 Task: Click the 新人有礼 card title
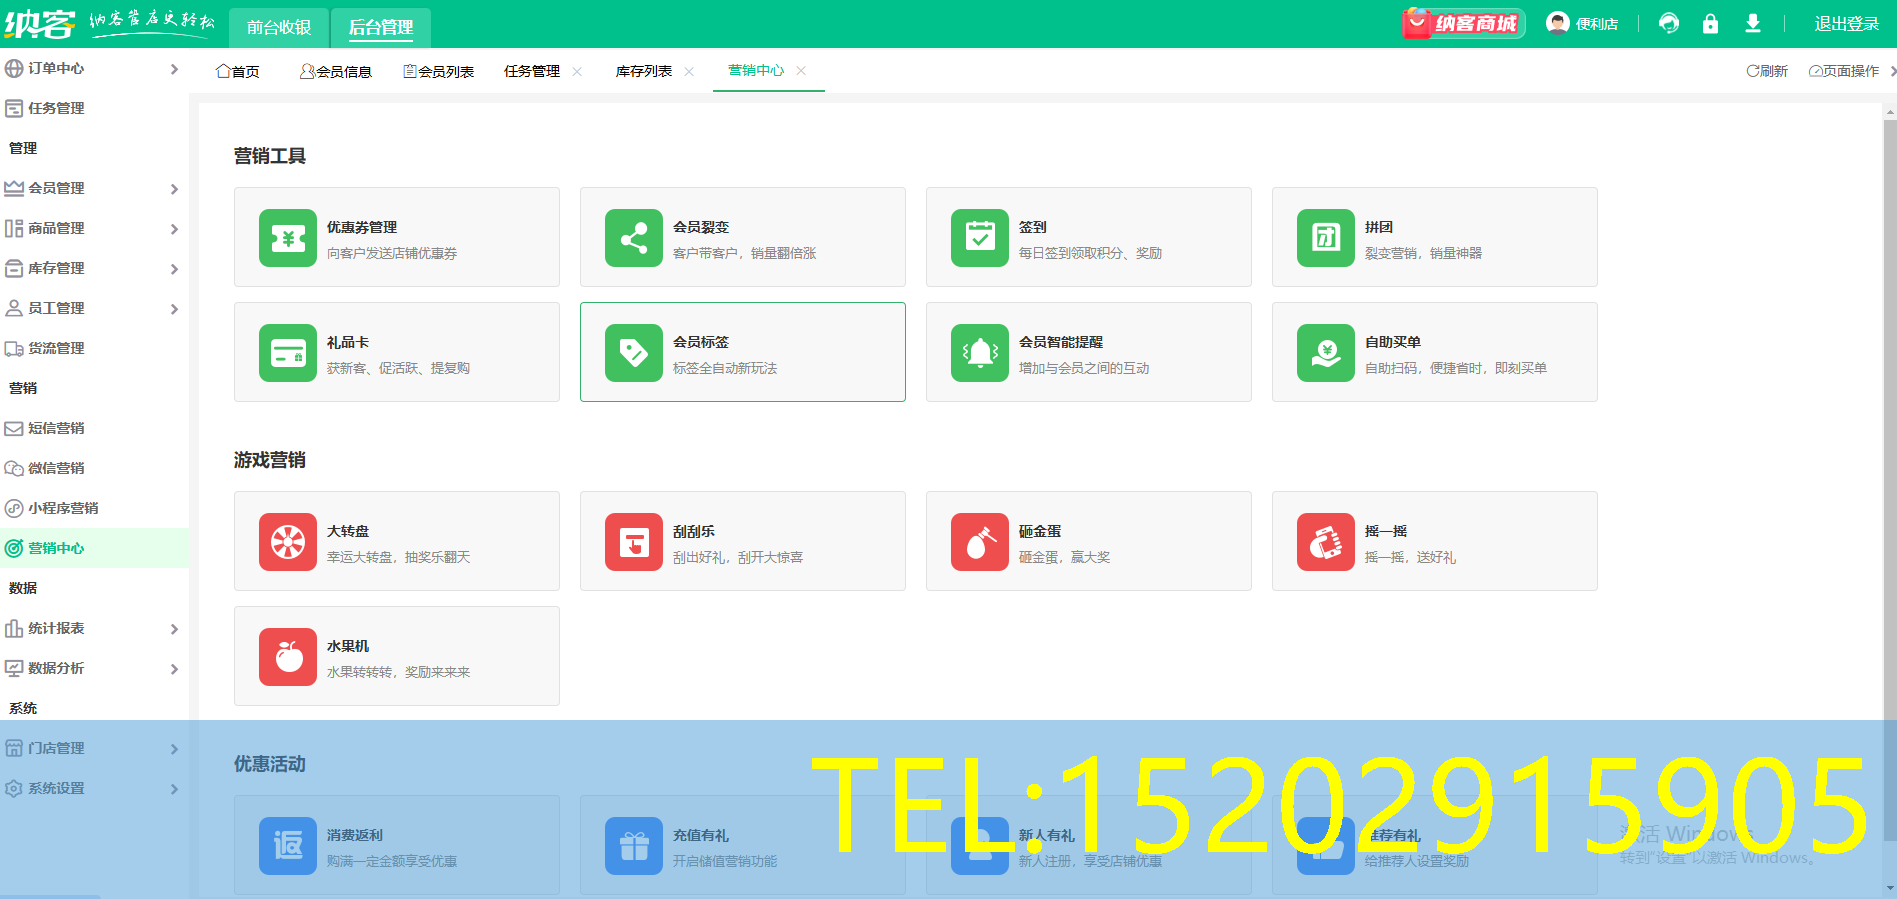pos(1046,835)
